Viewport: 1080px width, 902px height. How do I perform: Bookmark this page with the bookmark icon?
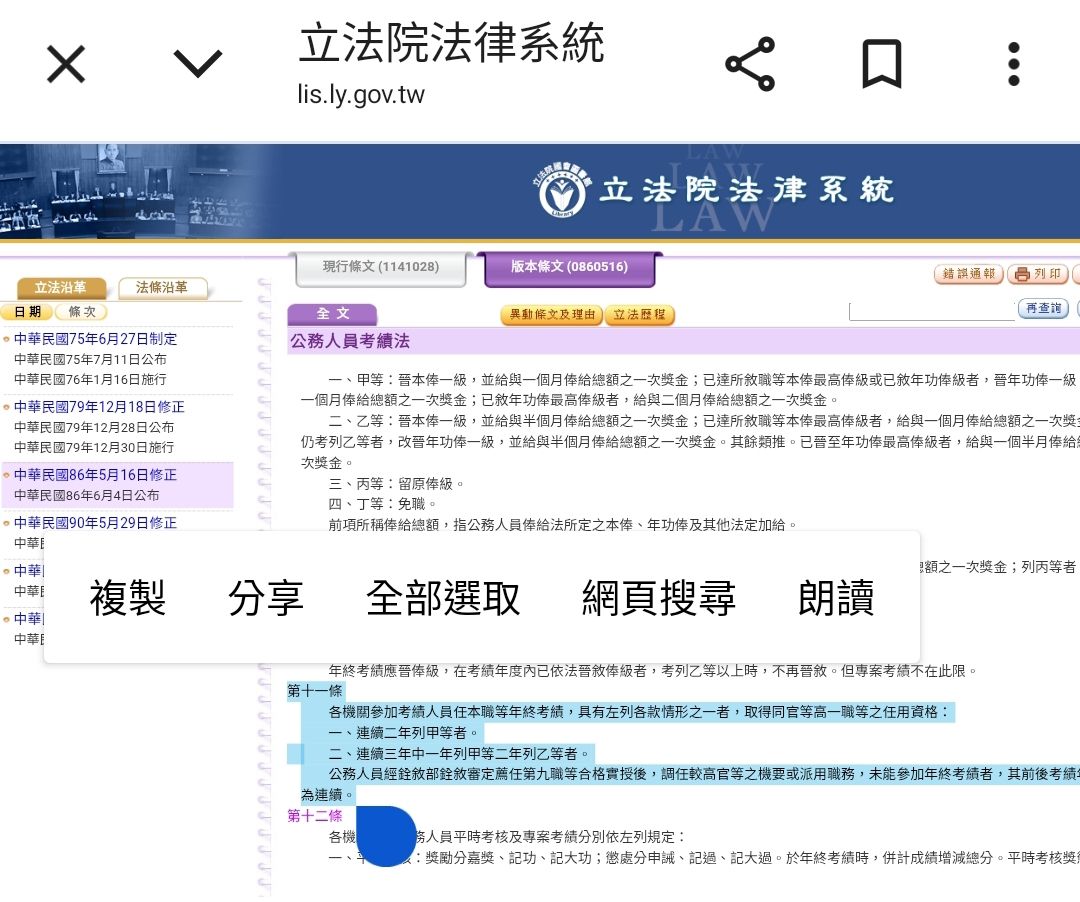tap(881, 66)
